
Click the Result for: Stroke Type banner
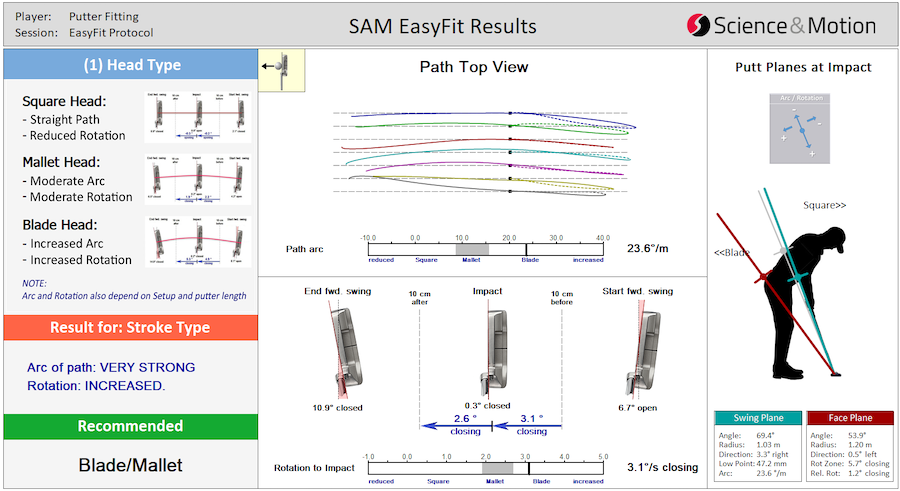[x=131, y=327]
